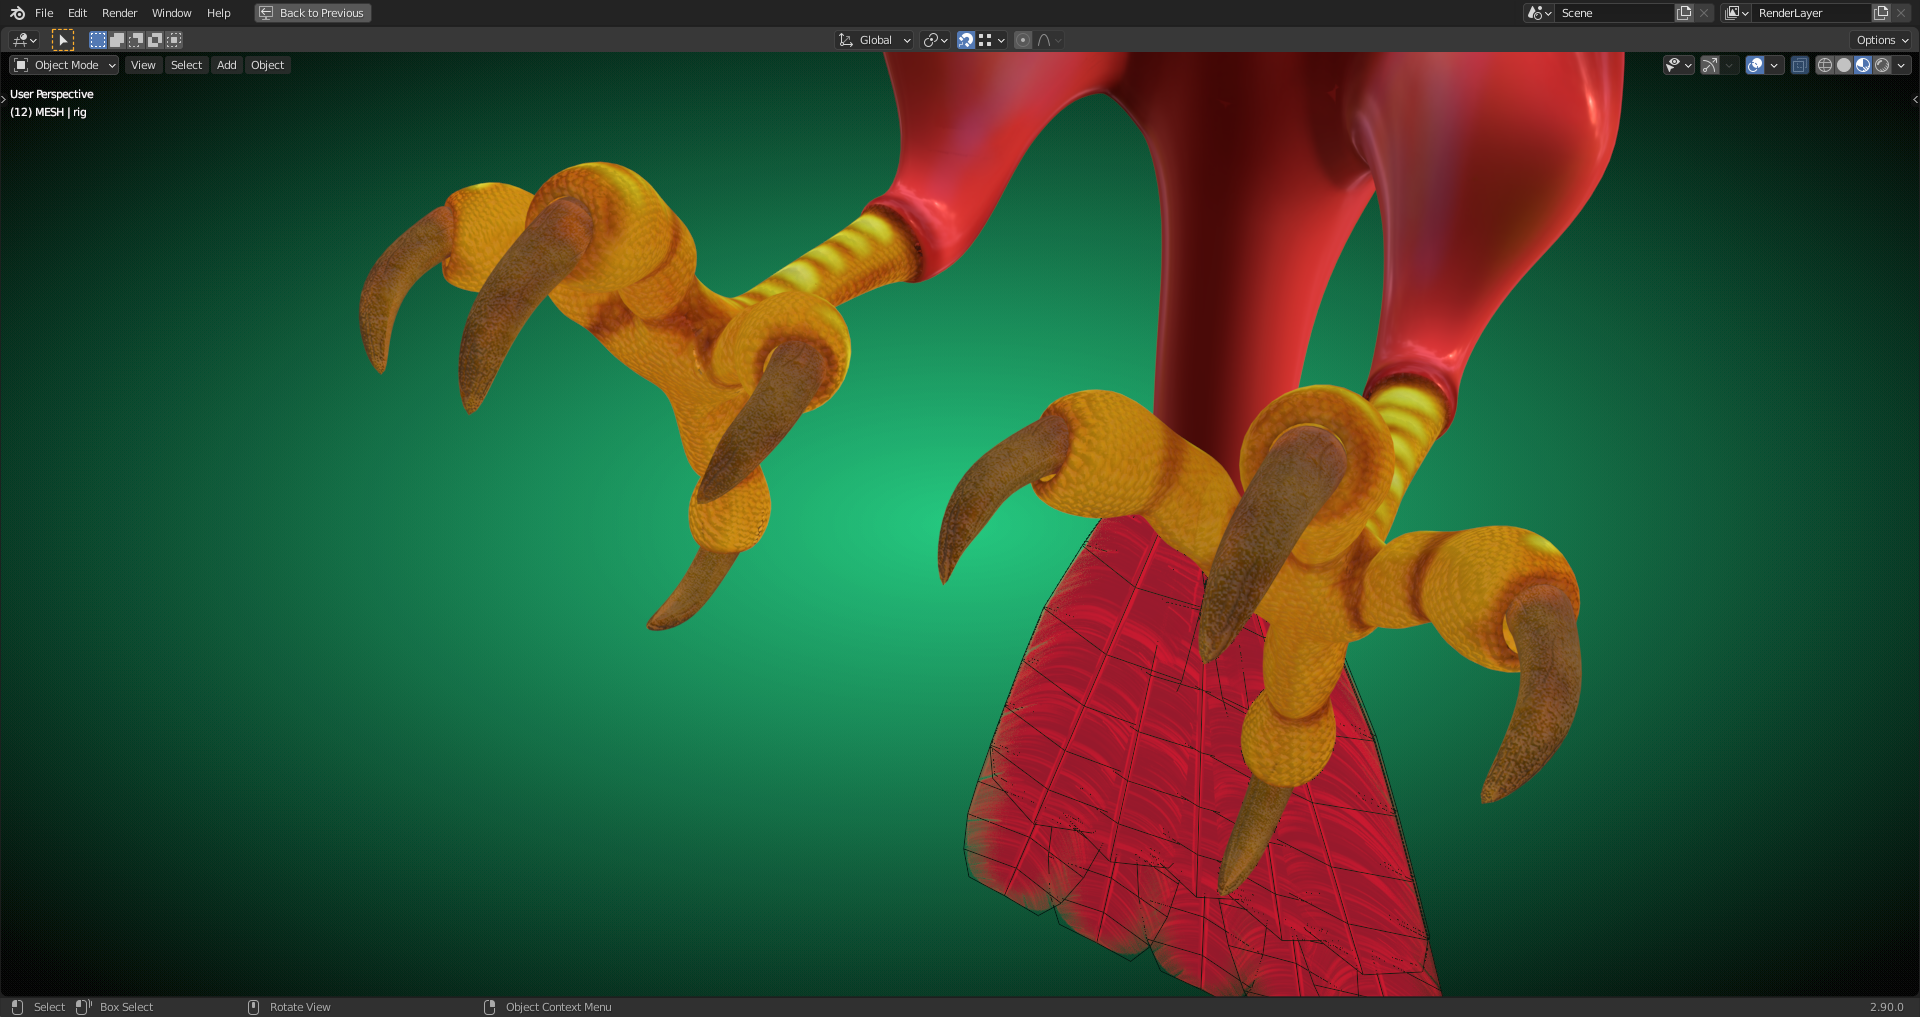Choose the Intersect Selection mode icon
Viewport: 1920px width, 1017px height.
point(174,40)
